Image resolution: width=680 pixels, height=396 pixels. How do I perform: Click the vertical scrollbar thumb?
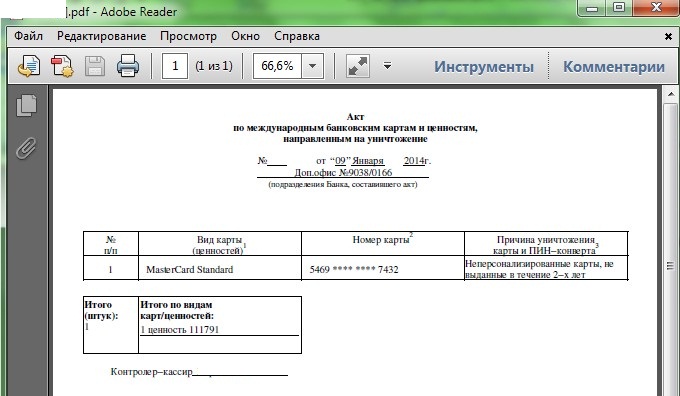click(x=671, y=249)
